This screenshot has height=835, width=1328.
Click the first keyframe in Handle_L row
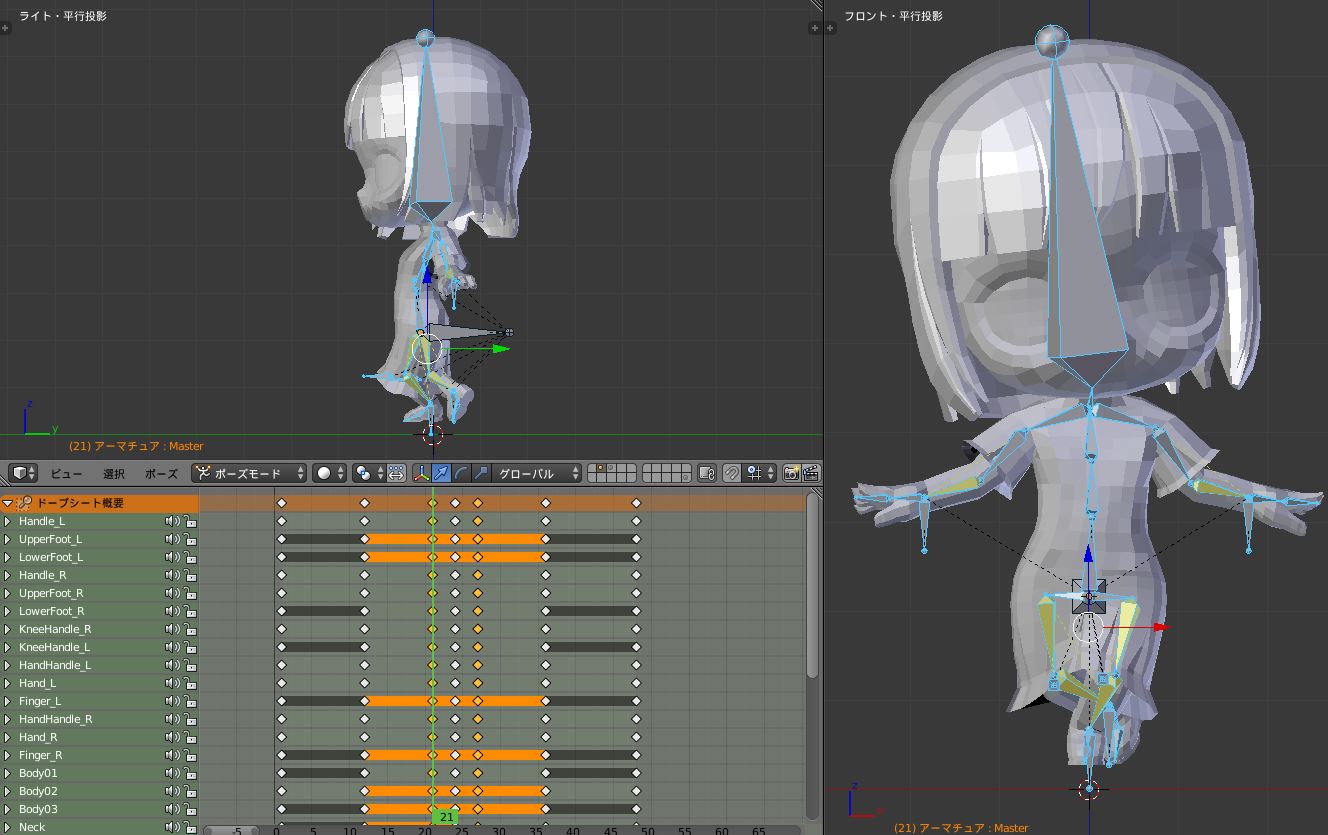coord(281,521)
